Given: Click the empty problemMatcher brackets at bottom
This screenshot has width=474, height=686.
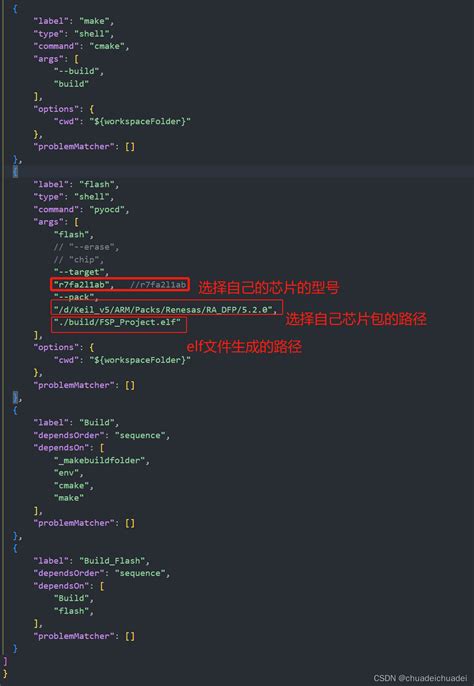Looking at the screenshot, I should click(x=130, y=636).
